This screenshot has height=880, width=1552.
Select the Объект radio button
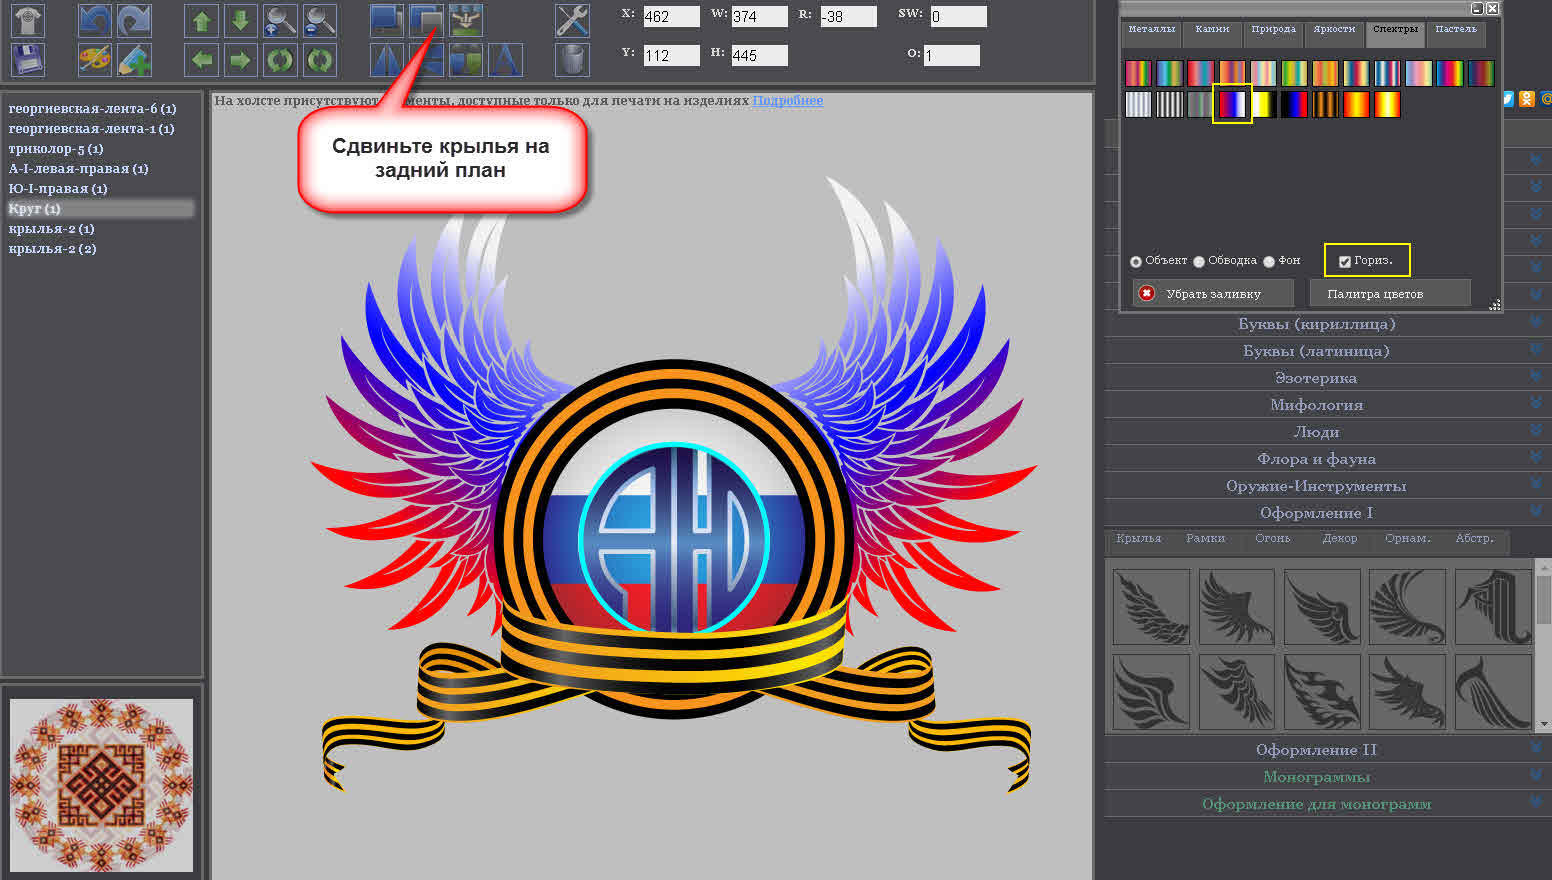tap(1136, 261)
